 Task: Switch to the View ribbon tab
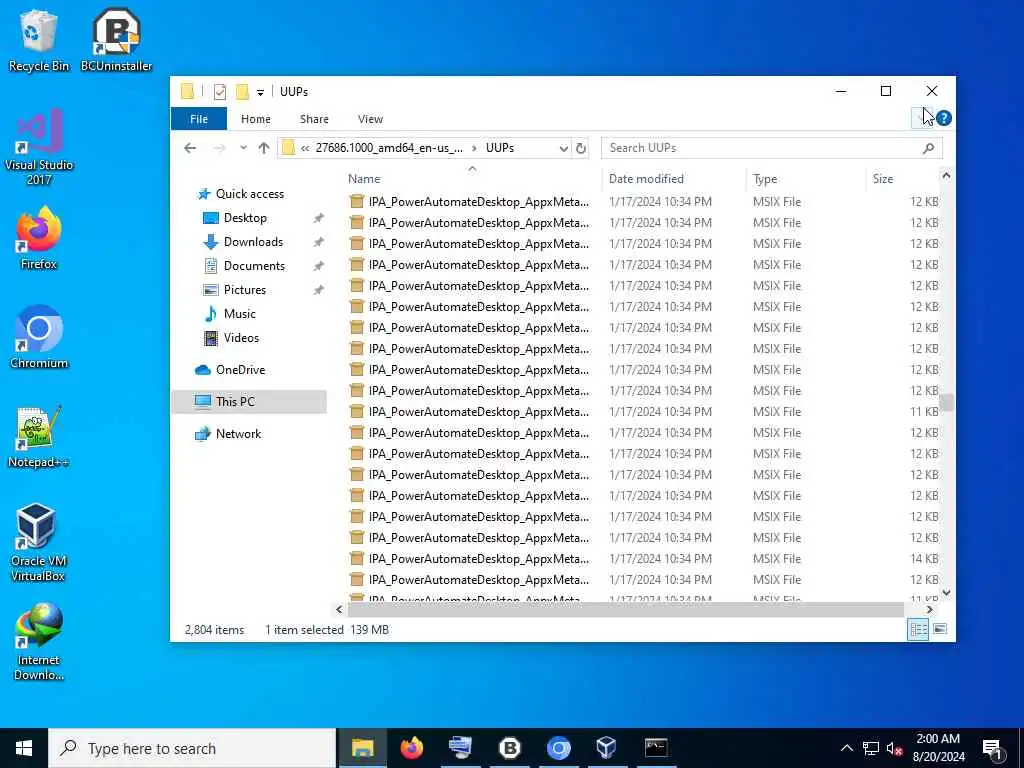coord(370,119)
